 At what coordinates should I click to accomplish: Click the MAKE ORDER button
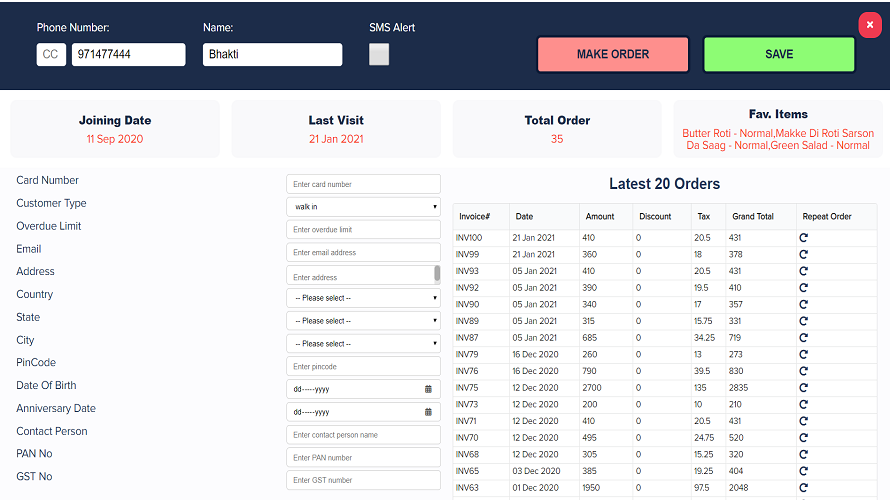click(613, 54)
